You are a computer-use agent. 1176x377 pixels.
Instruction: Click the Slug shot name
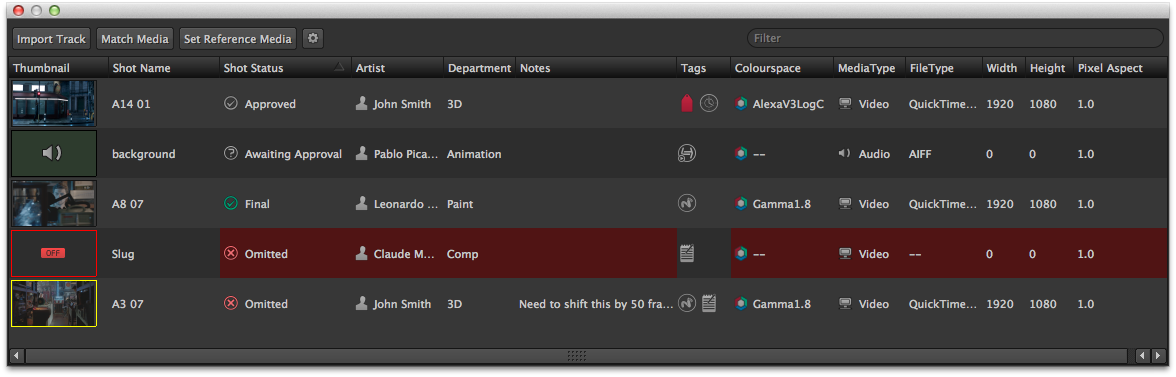coord(123,254)
